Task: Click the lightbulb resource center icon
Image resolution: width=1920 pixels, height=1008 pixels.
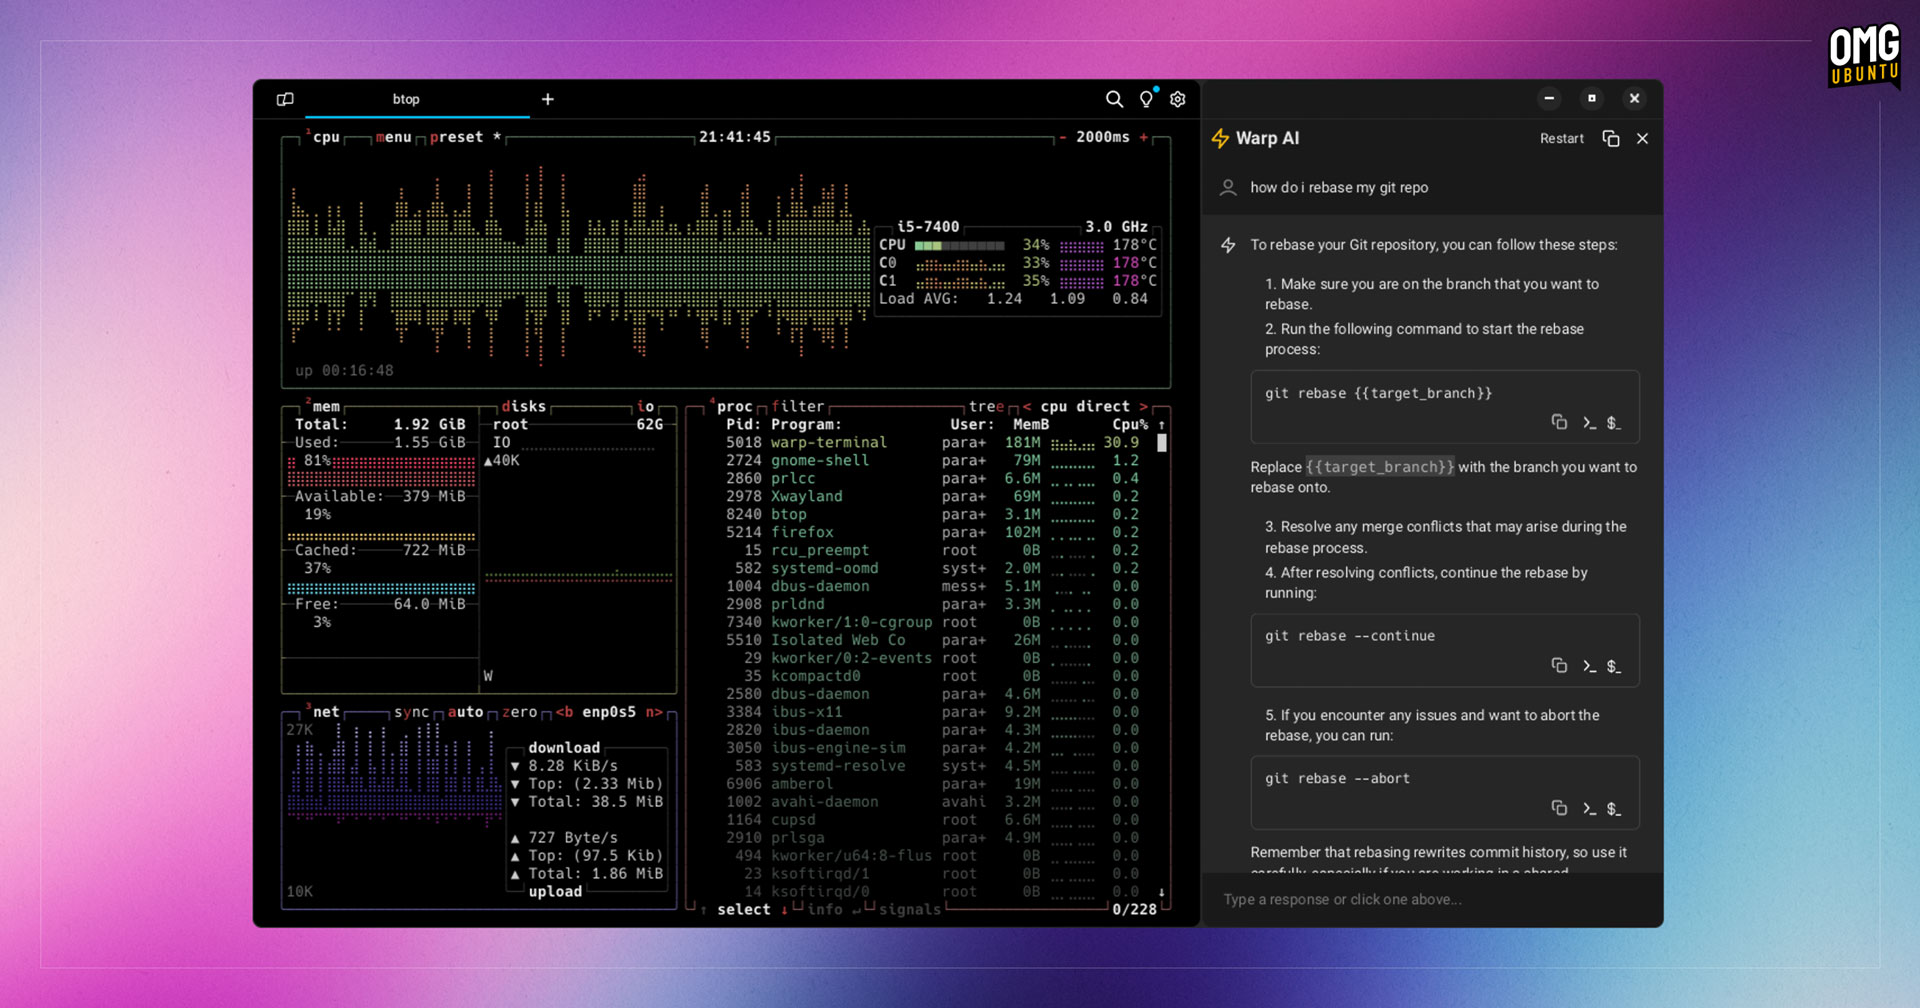Action: pos(1146,99)
